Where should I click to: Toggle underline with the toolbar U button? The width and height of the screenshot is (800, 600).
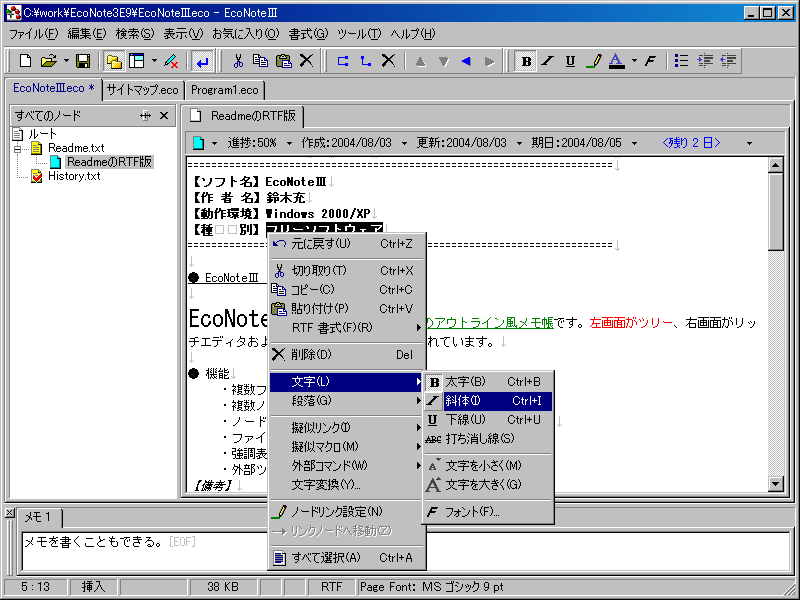(570, 61)
